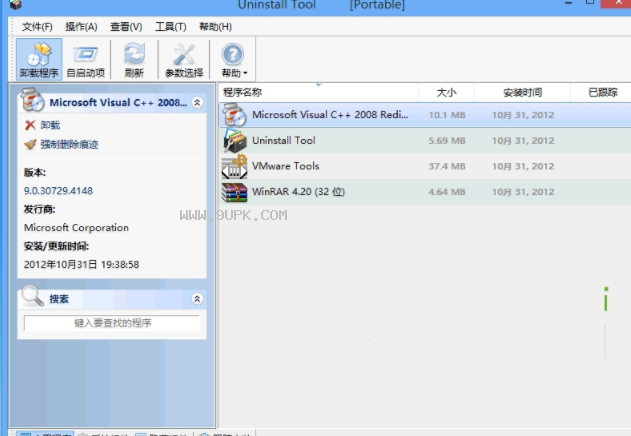
Task: Select Microsoft Visual C++ 2008 Redi... row
Action: pos(425,115)
